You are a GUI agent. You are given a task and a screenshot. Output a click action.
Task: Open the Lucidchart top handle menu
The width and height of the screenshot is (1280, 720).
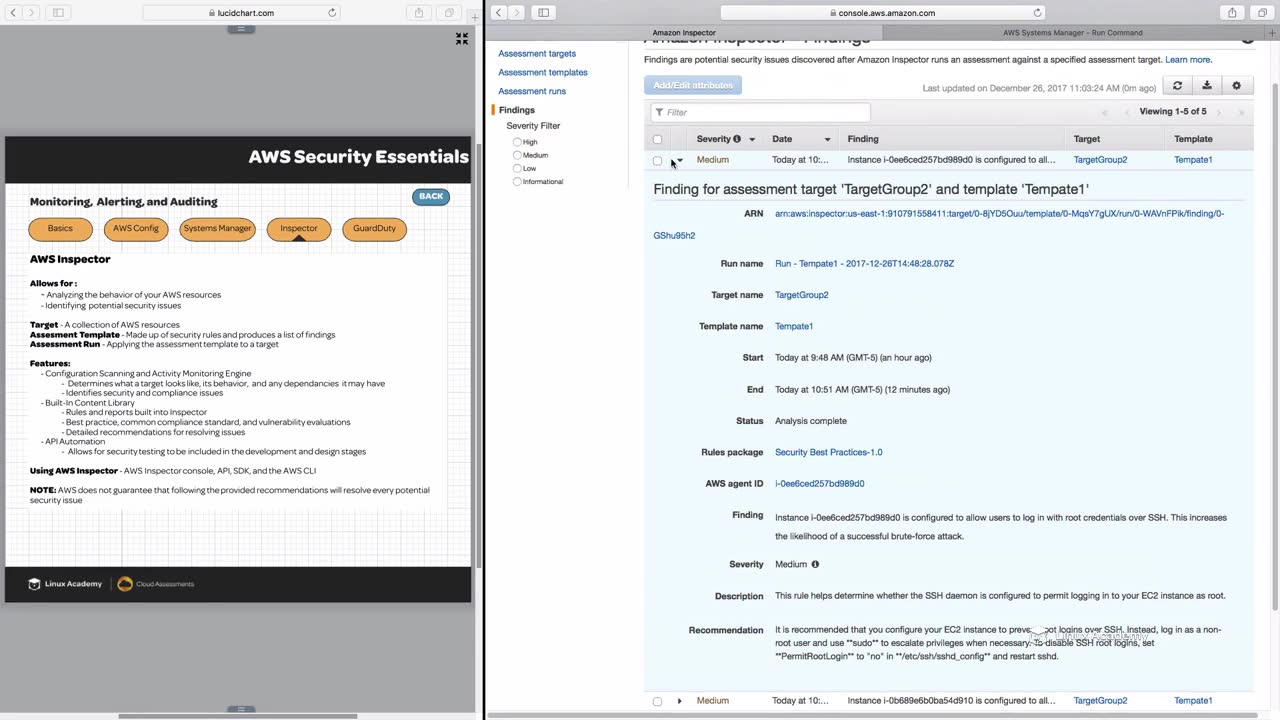(241, 29)
